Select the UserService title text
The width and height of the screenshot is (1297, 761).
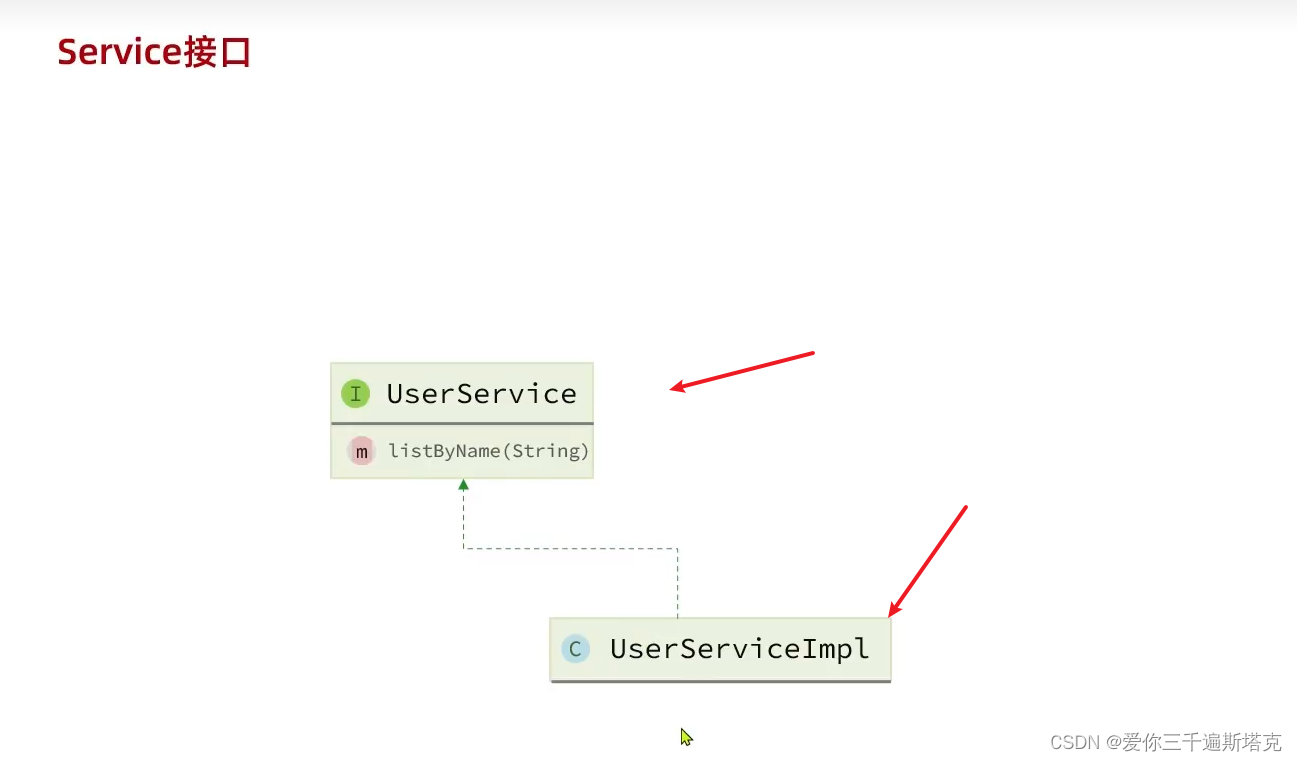coord(482,393)
